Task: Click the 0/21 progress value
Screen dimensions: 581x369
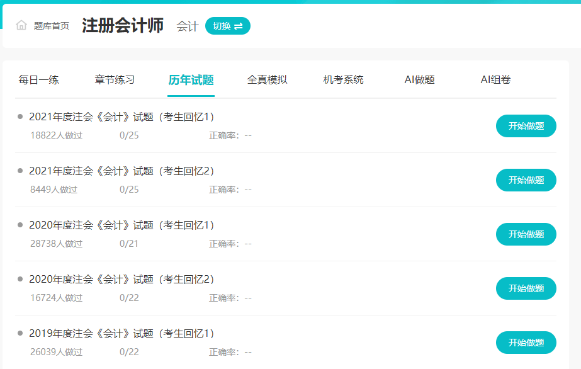Action: click(129, 244)
